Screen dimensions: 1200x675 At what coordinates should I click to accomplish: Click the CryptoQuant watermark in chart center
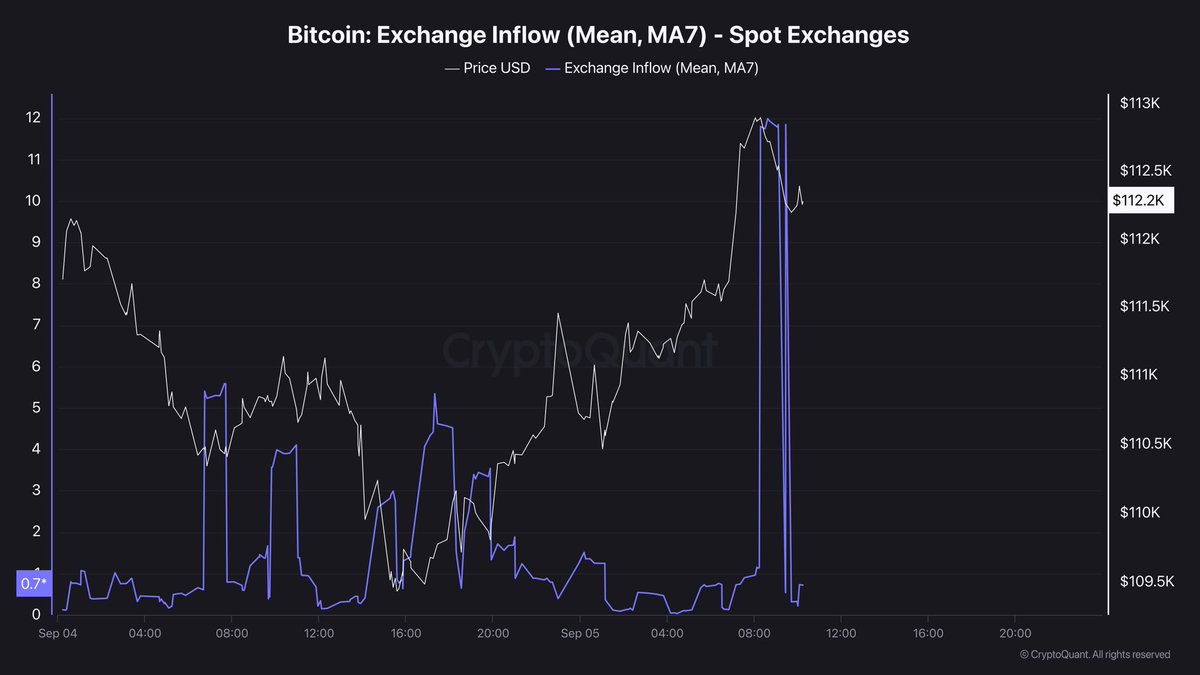pyautogui.click(x=580, y=352)
